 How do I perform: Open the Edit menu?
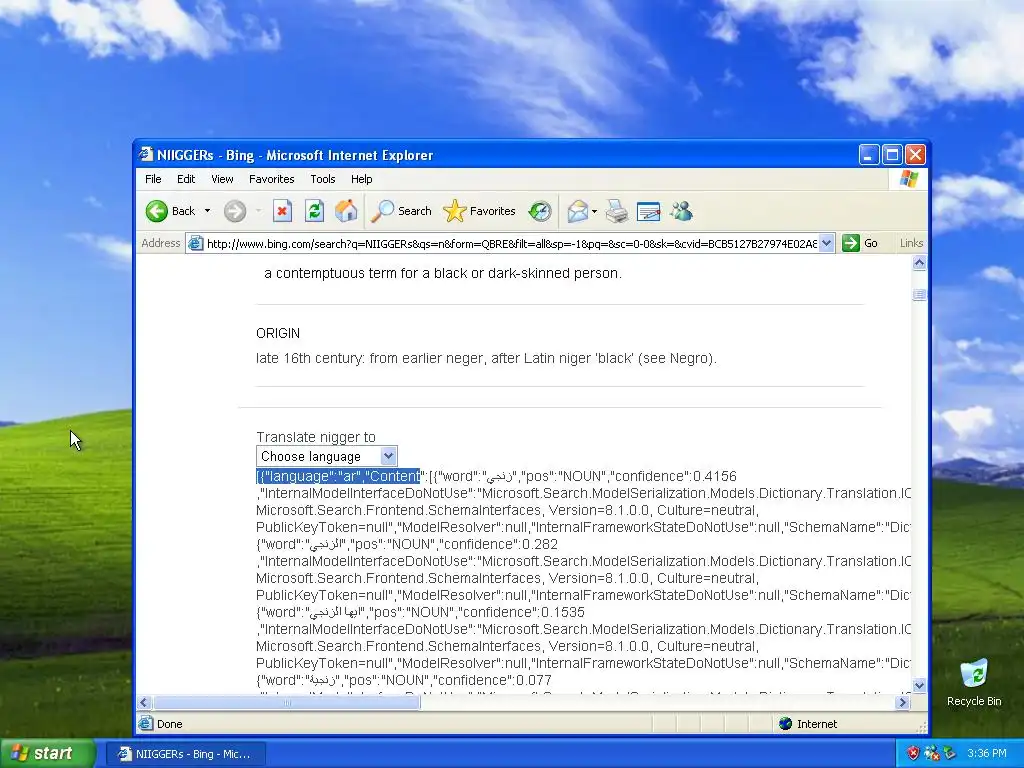[x=186, y=179]
